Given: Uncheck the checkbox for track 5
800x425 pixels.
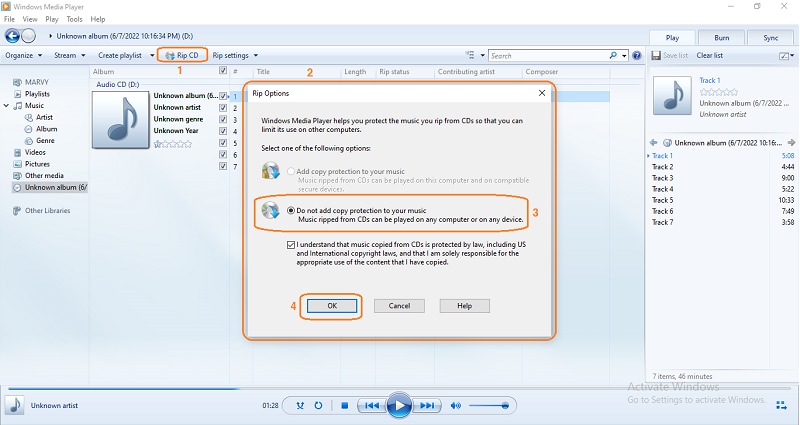Looking at the screenshot, I should click(223, 143).
